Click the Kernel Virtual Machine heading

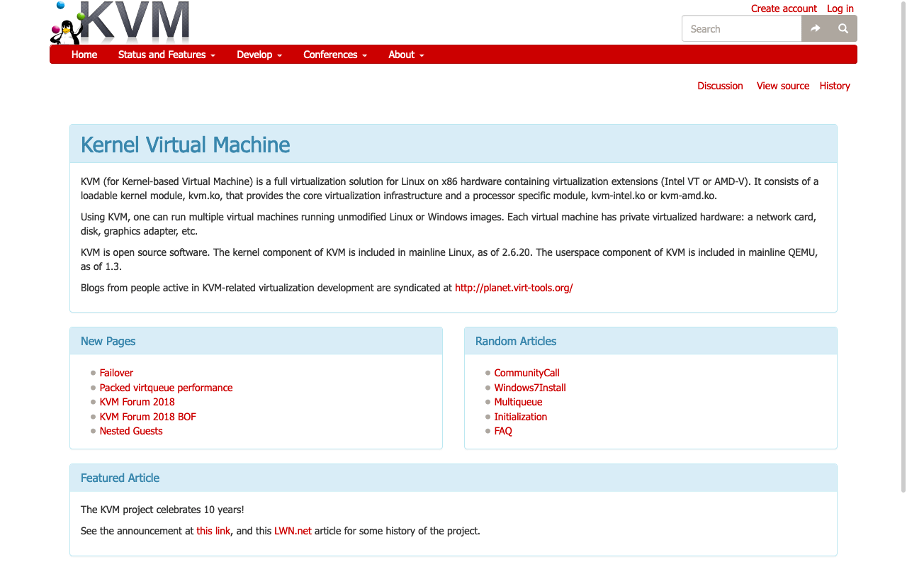185,145
